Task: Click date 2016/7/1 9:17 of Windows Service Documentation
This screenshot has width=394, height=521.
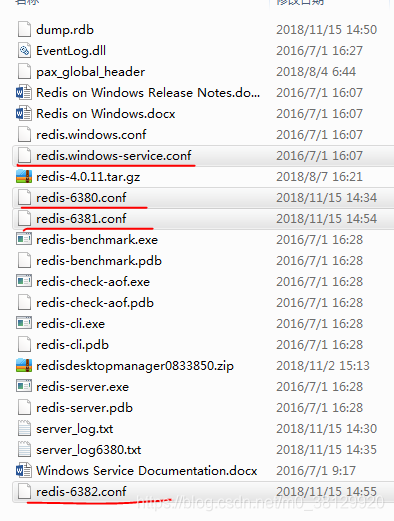Action: [x=316, y=471]
